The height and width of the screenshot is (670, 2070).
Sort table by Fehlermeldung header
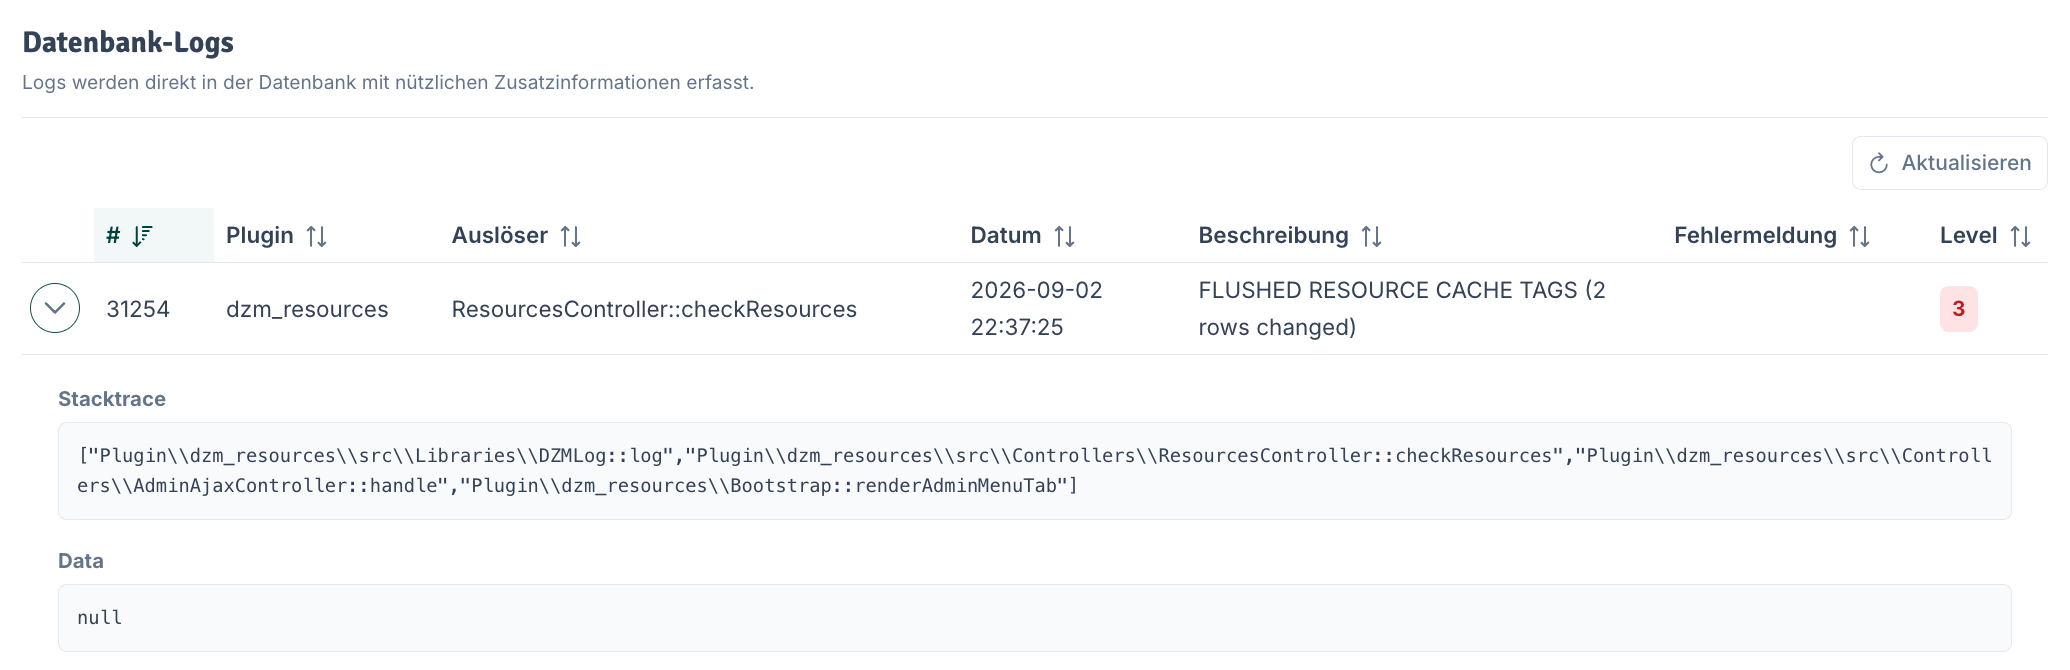coord(1755,236)
